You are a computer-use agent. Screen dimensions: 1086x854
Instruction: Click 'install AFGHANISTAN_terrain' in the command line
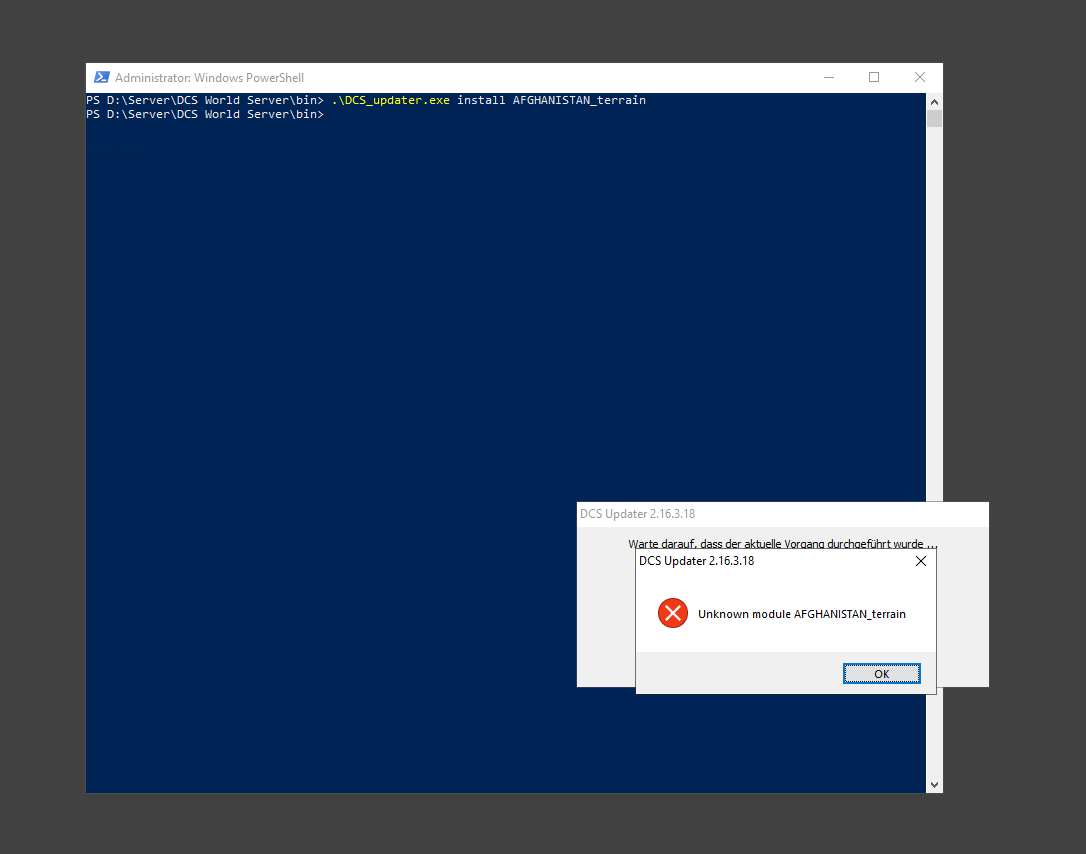(551, 100)
